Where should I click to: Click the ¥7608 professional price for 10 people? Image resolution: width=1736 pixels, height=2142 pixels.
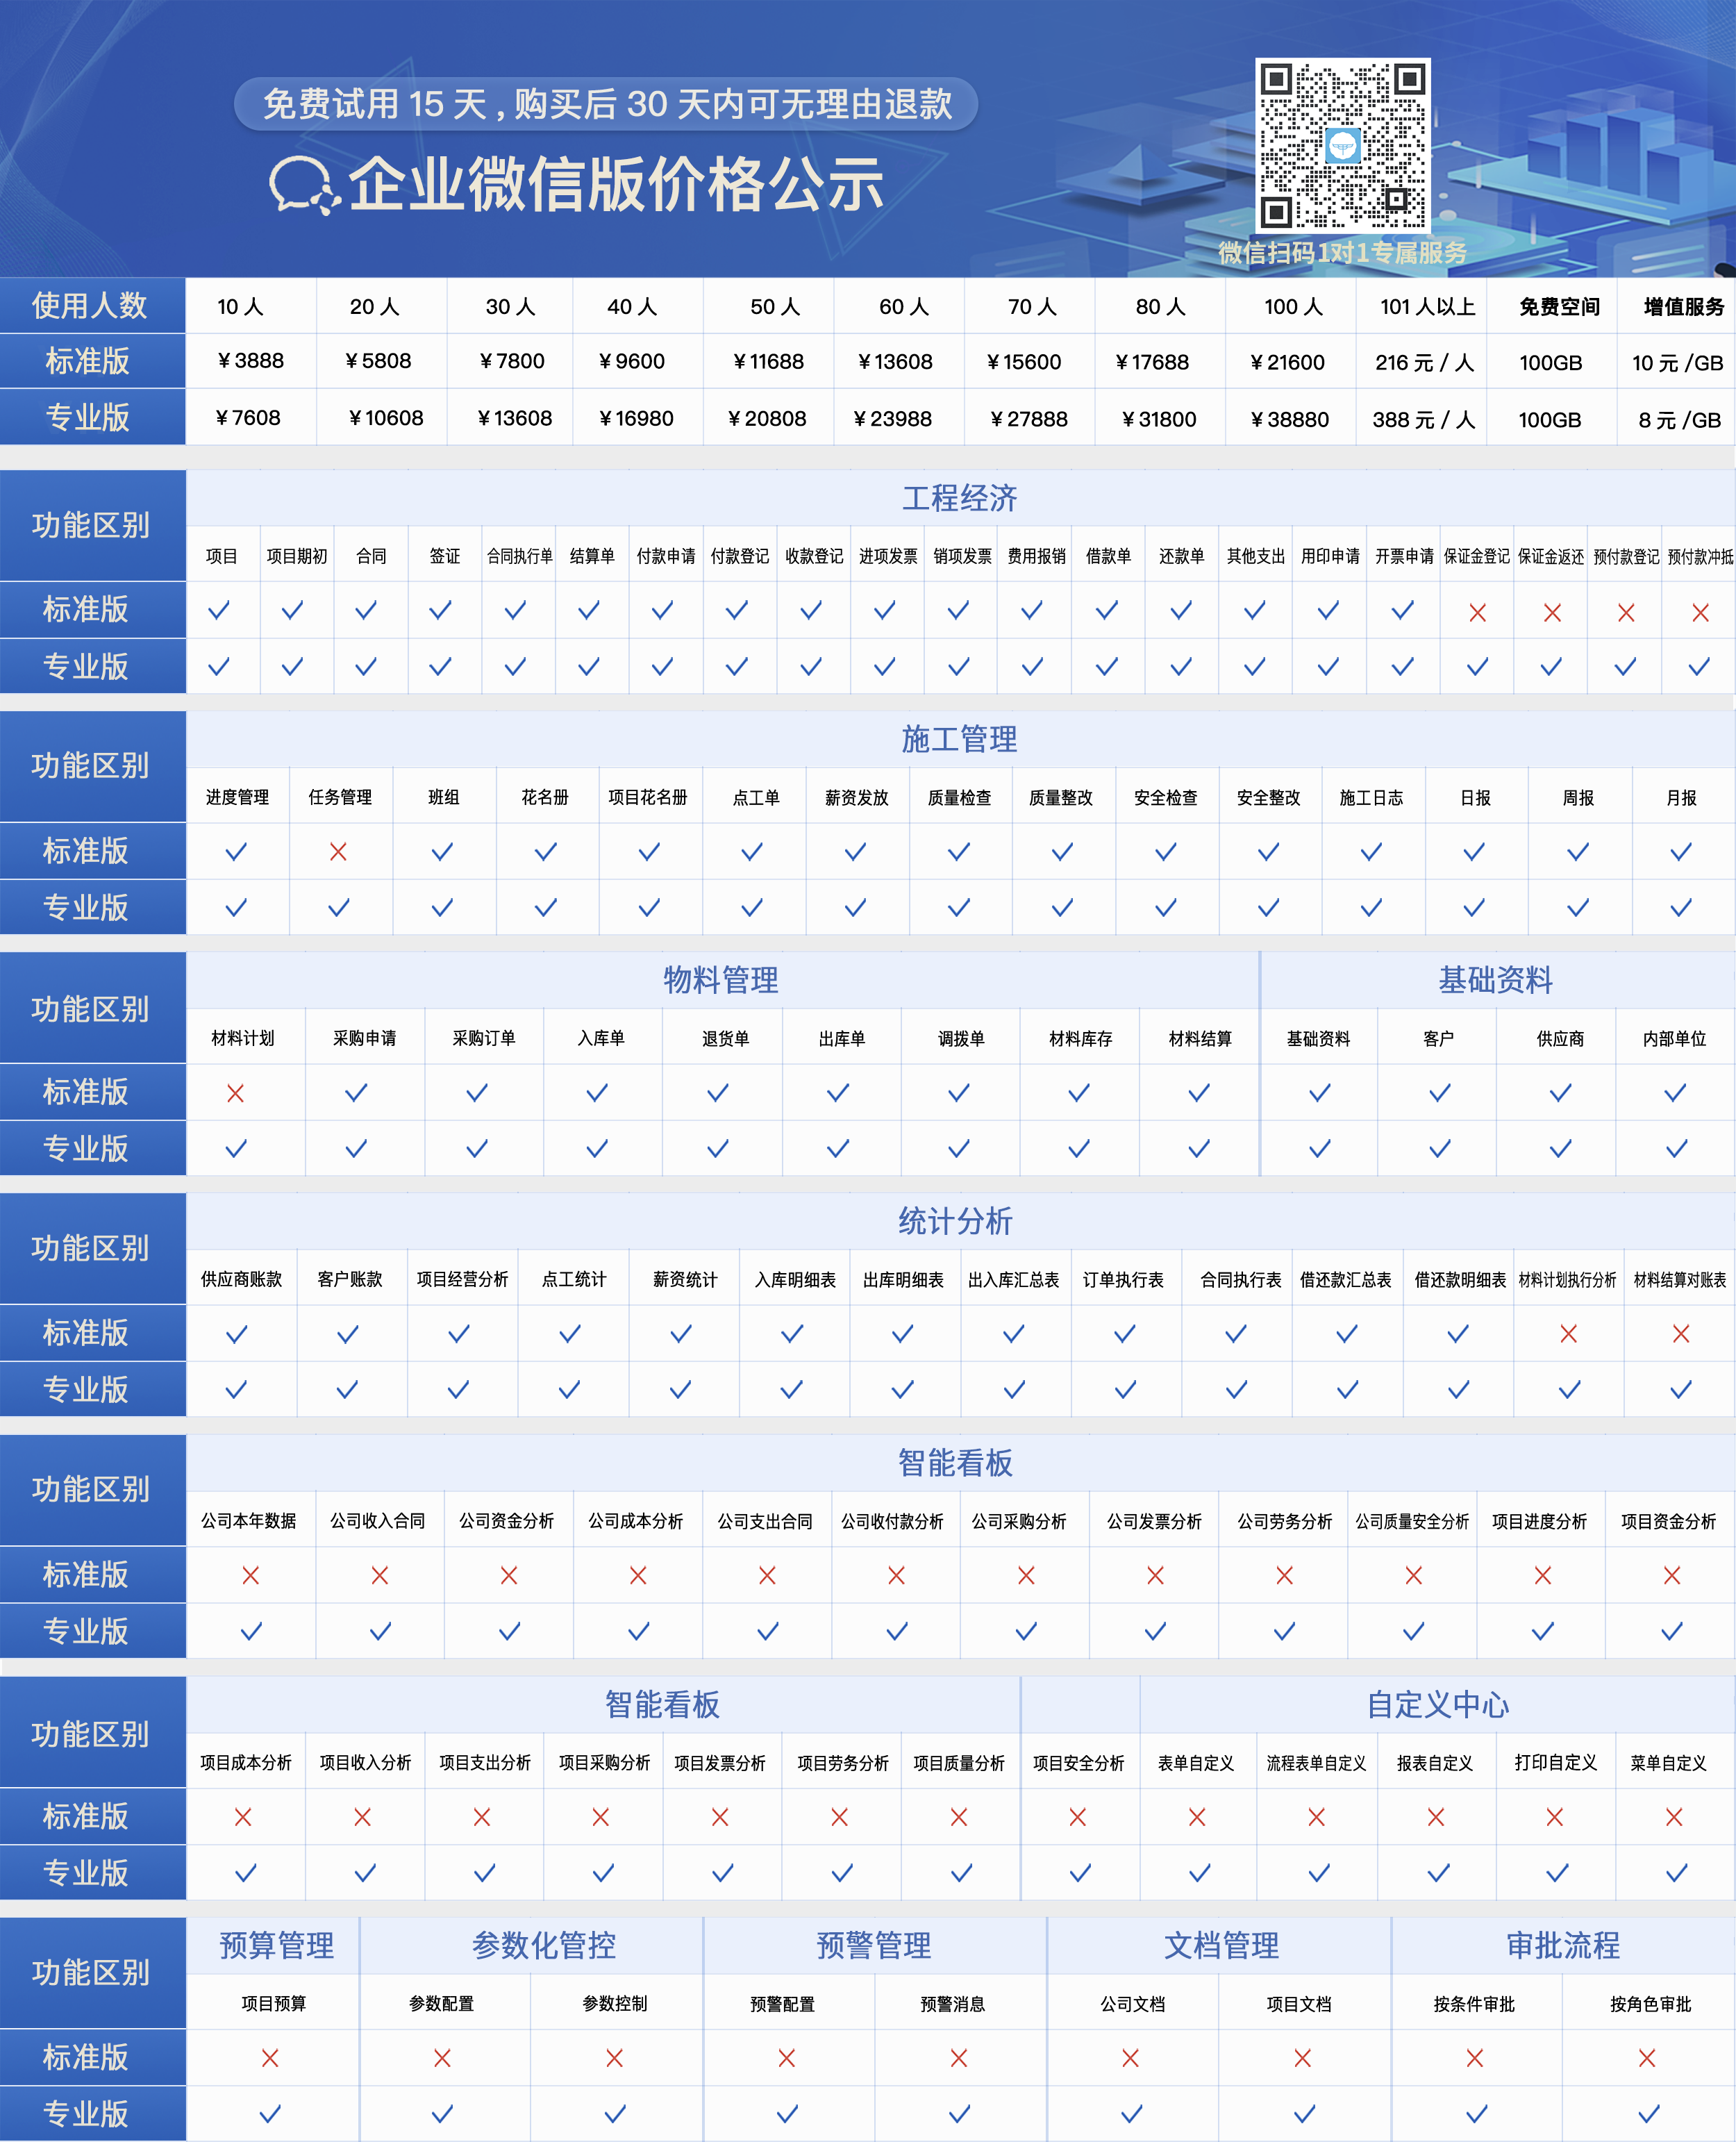coord(248,418)
